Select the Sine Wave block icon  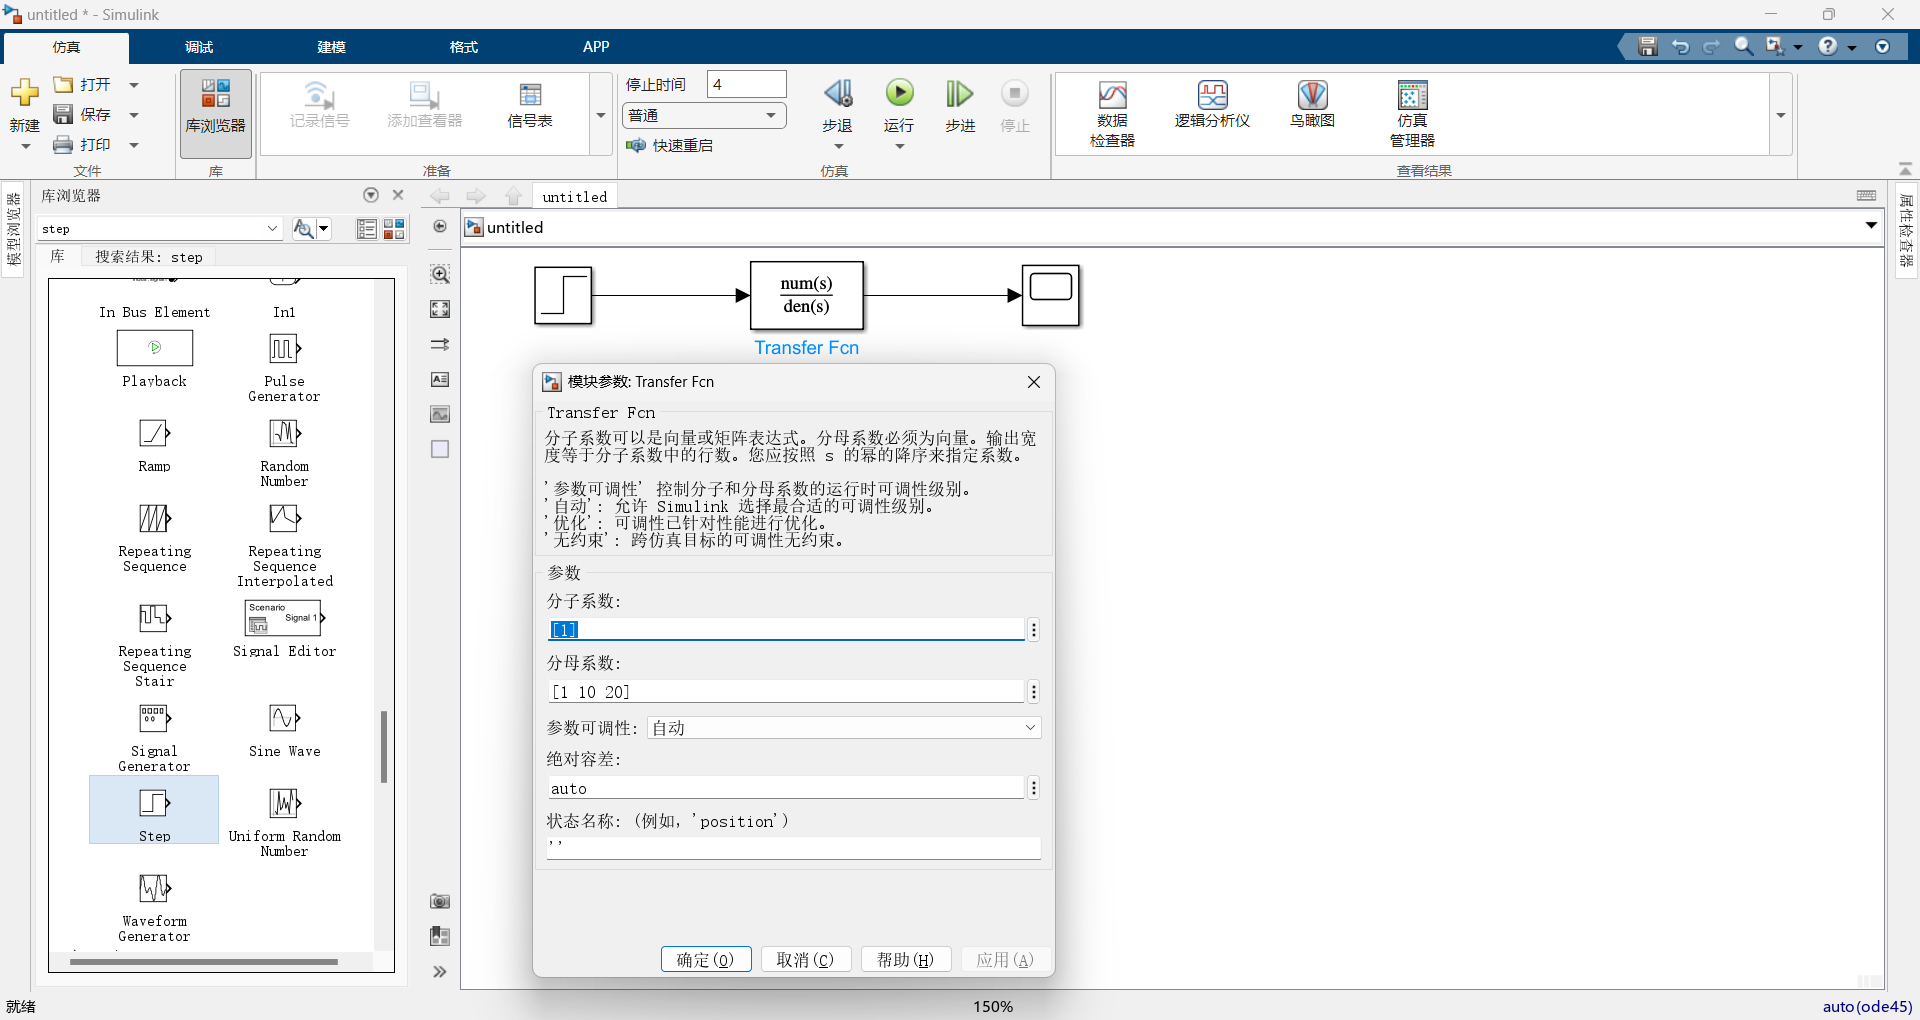[x=285, y=718]
